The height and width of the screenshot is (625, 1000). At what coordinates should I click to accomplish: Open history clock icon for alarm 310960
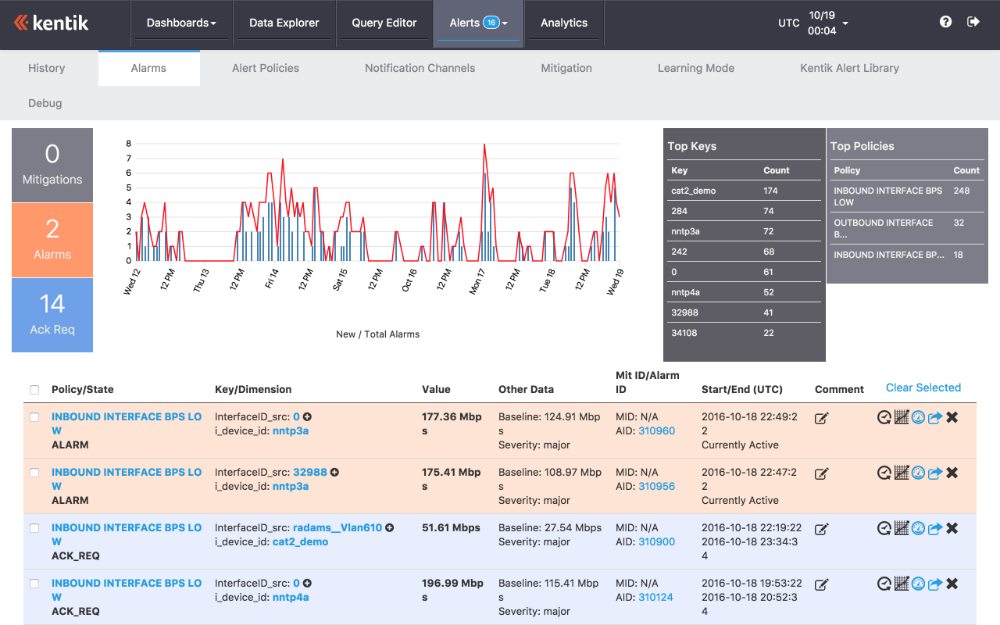point(884,418)
